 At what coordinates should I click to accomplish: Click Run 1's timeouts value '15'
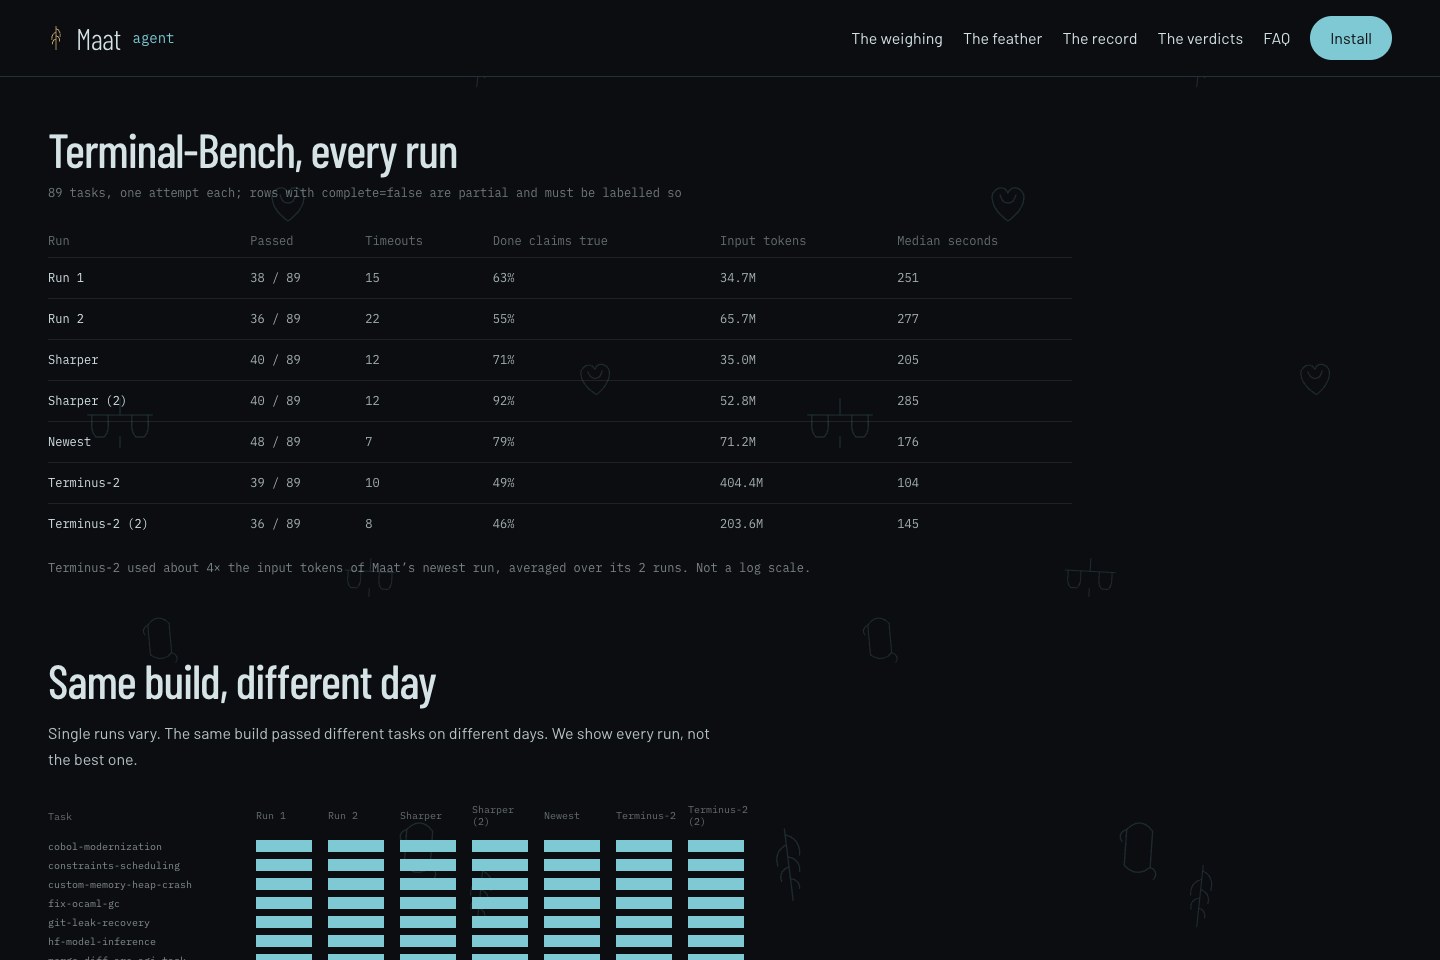[372, 278]
